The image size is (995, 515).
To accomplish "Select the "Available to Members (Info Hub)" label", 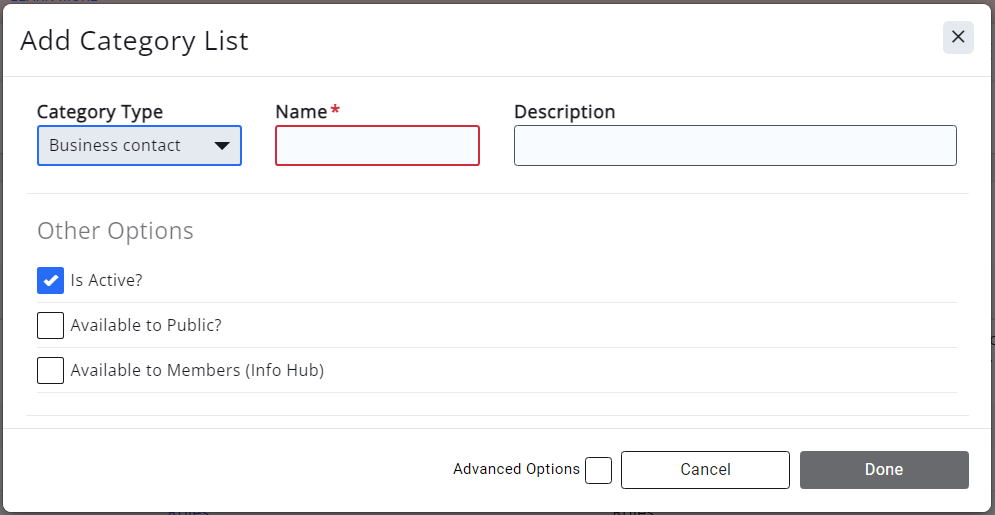I will 197,371.
